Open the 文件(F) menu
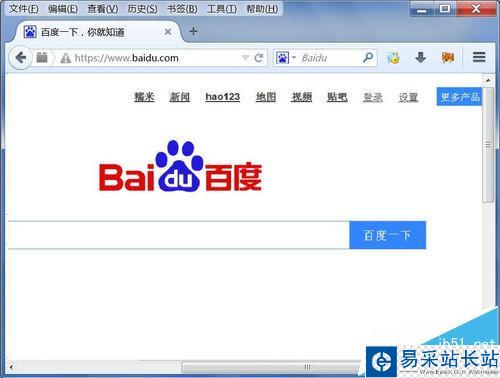The width and height of the screenshot is (500, 378). click(24, 8)
